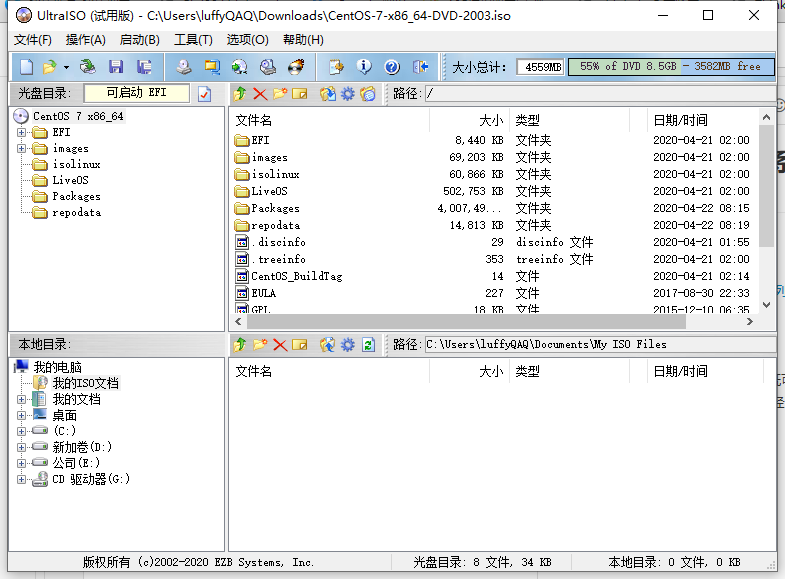Open the 工具(T) menu
Viewport: 785px width, 579px height.
tap(193, 40)
